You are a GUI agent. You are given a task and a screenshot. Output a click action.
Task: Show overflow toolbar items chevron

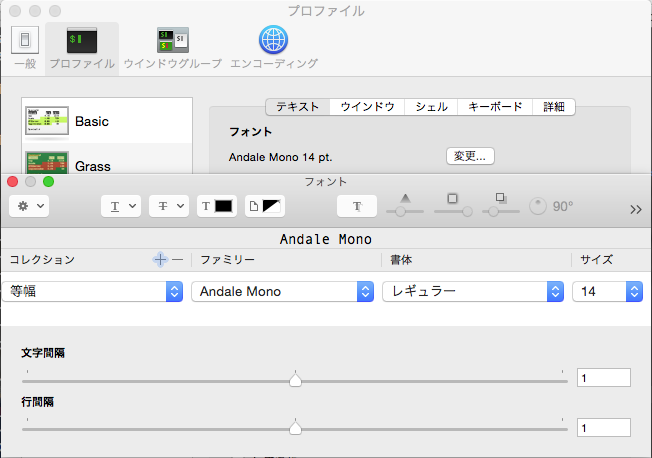tap(635, 208)
